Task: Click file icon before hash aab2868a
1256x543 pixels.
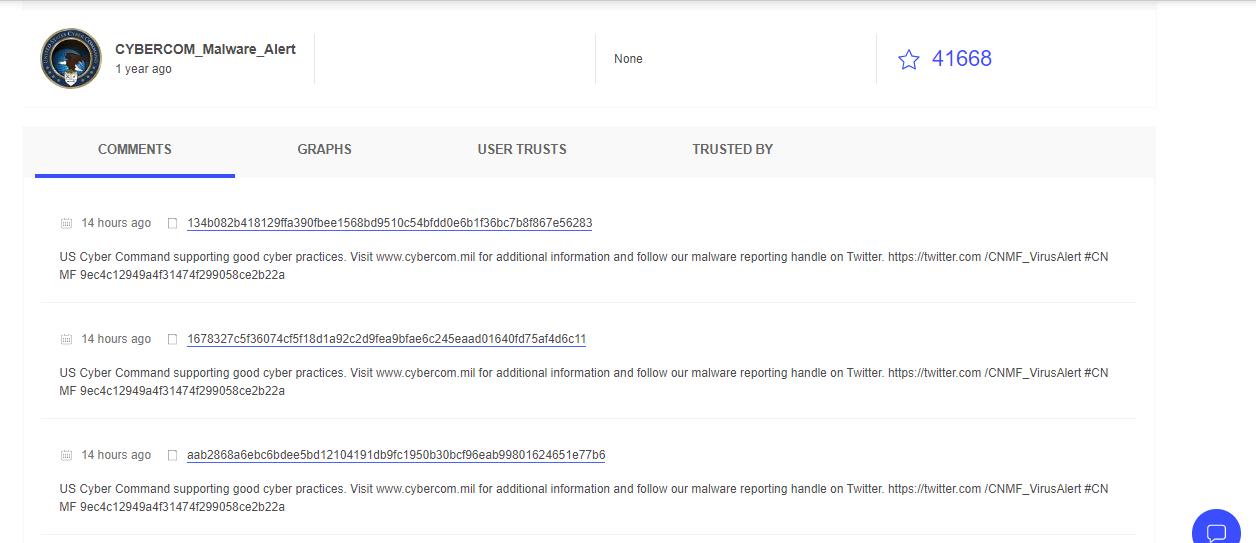Action: coord(172,455)
